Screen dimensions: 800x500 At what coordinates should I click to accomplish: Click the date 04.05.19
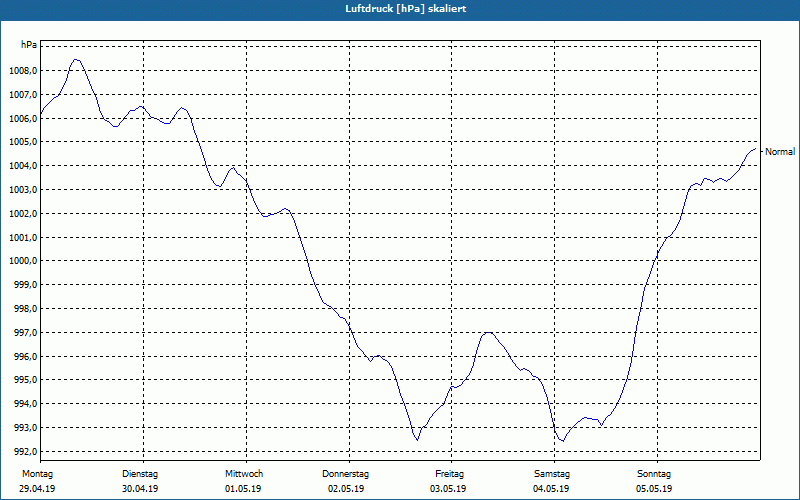pos(552,489)
